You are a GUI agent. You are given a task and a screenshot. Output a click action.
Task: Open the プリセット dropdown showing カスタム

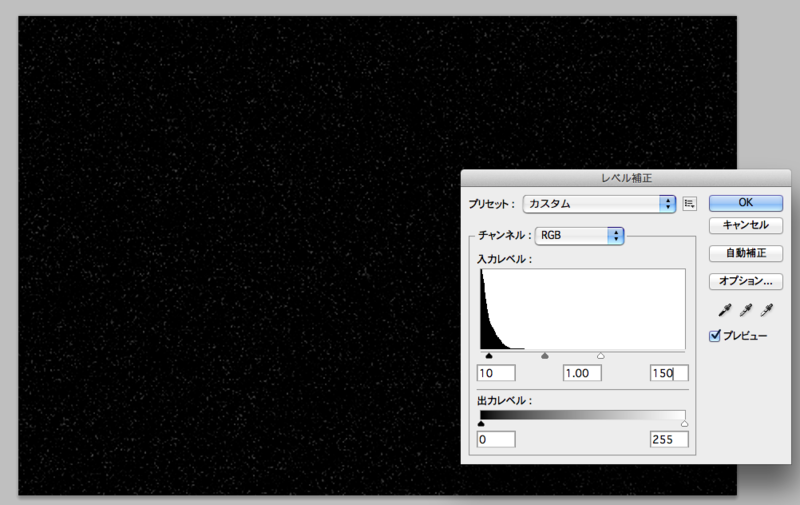599,204
